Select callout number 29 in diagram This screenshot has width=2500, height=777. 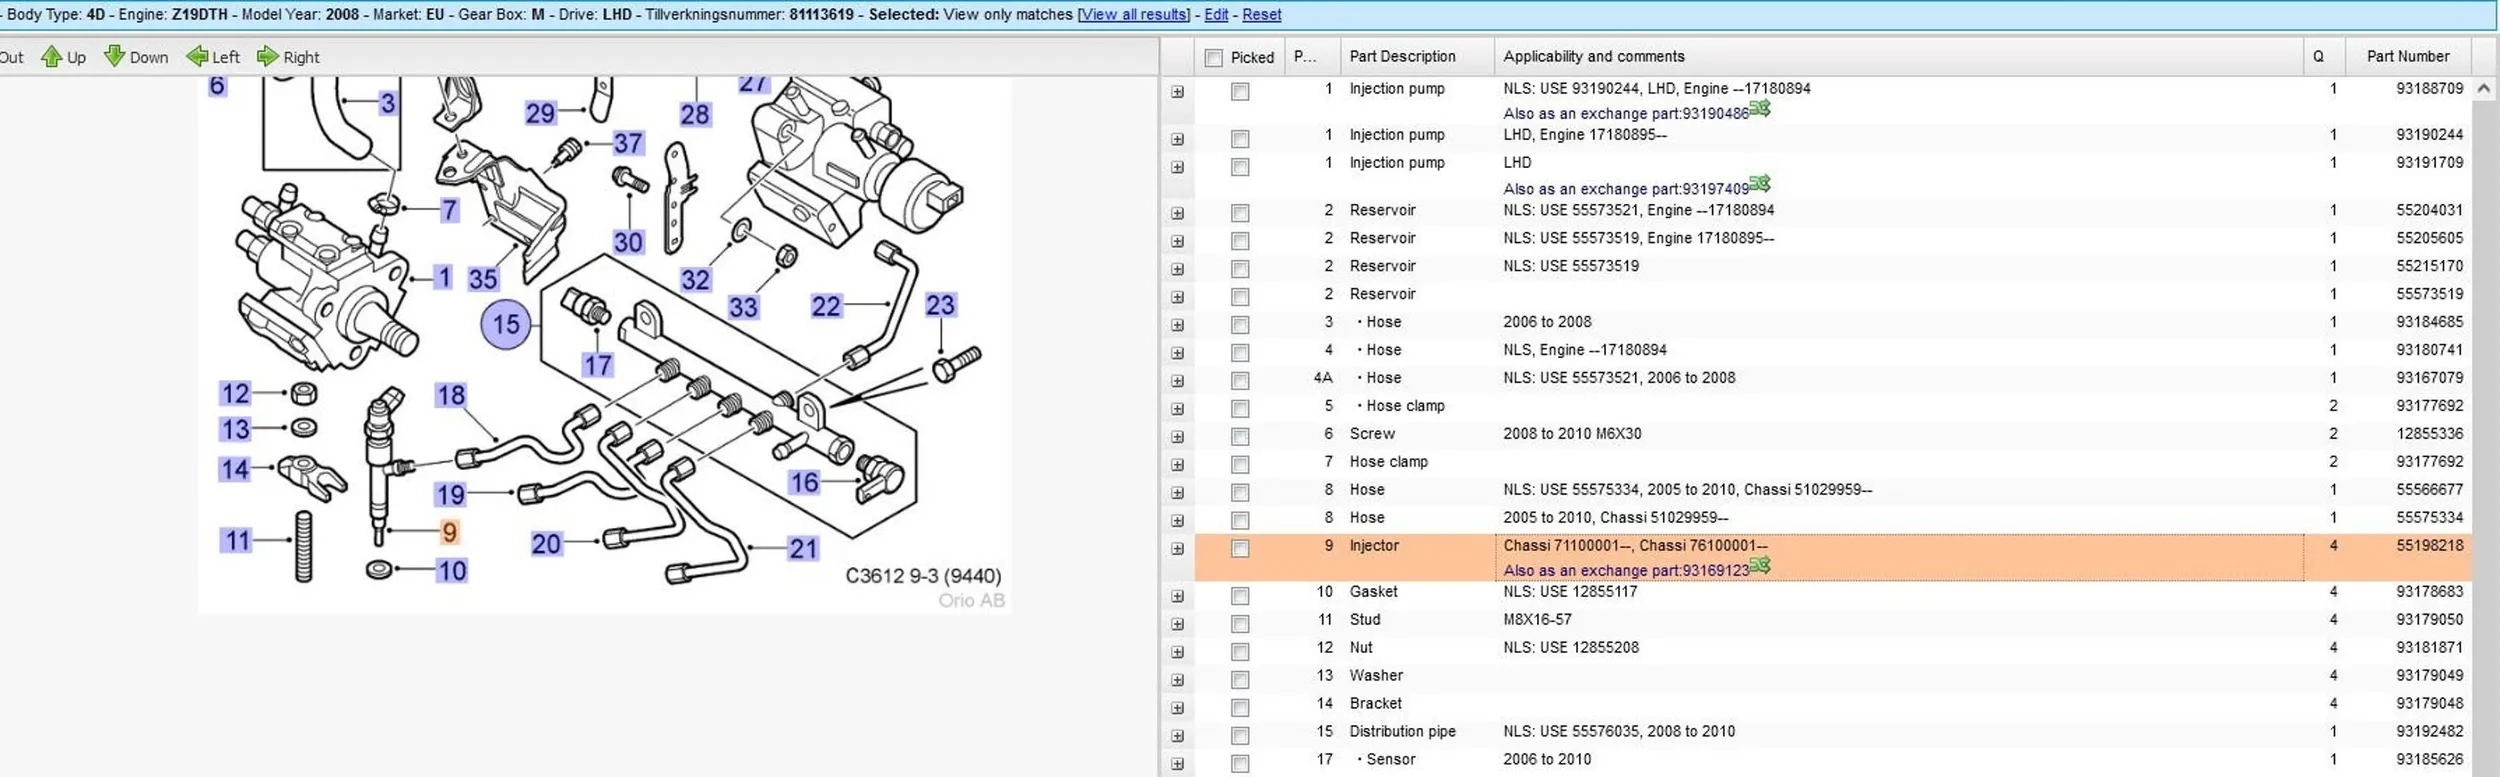(540, 113)
